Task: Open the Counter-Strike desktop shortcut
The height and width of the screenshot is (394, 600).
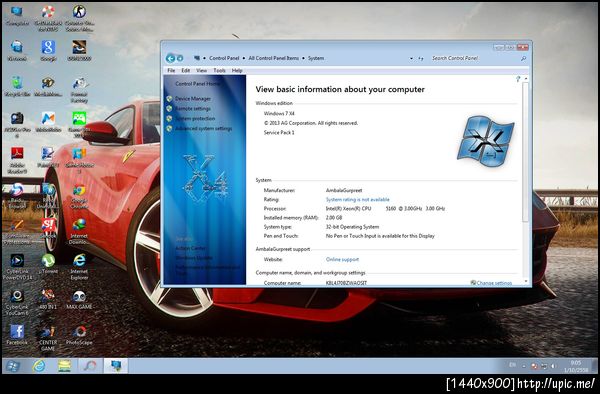Action: tap(79, 18)
